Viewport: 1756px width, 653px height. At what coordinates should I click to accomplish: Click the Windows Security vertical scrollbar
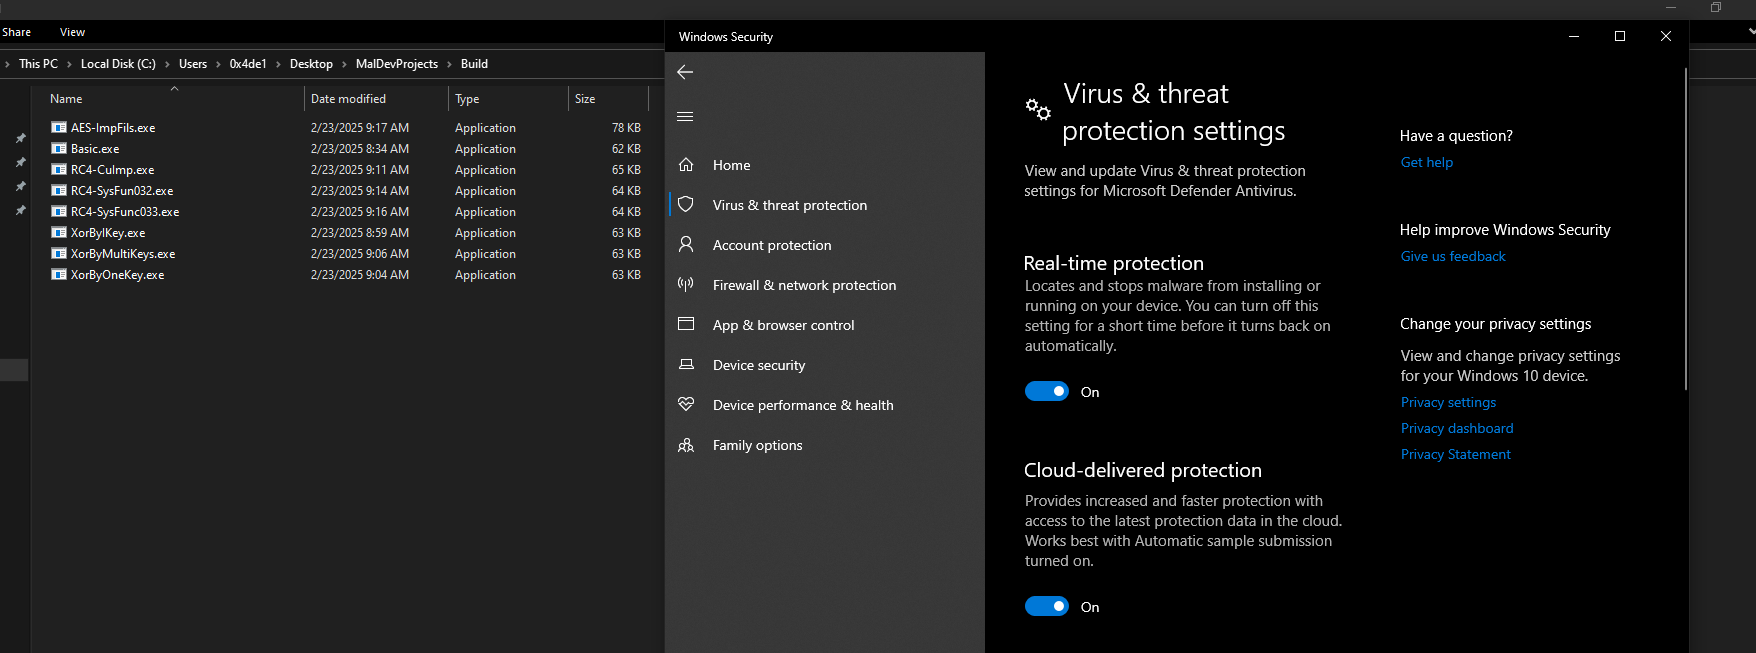click(x=1686, y=229)
